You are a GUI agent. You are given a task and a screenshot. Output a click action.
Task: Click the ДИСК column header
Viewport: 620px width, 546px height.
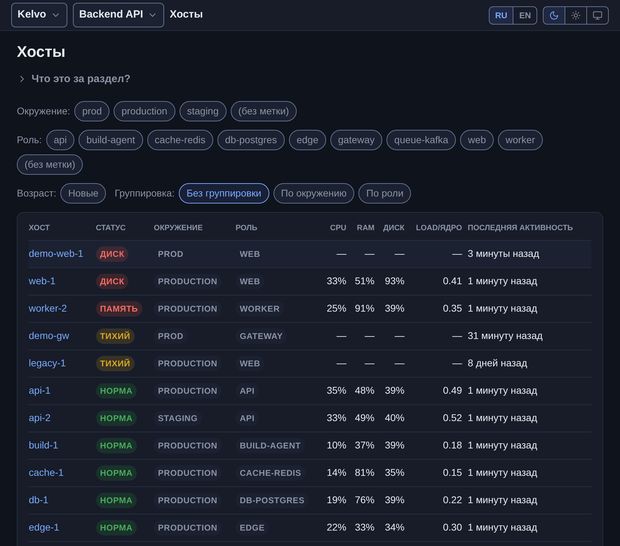tap(393, 228)
